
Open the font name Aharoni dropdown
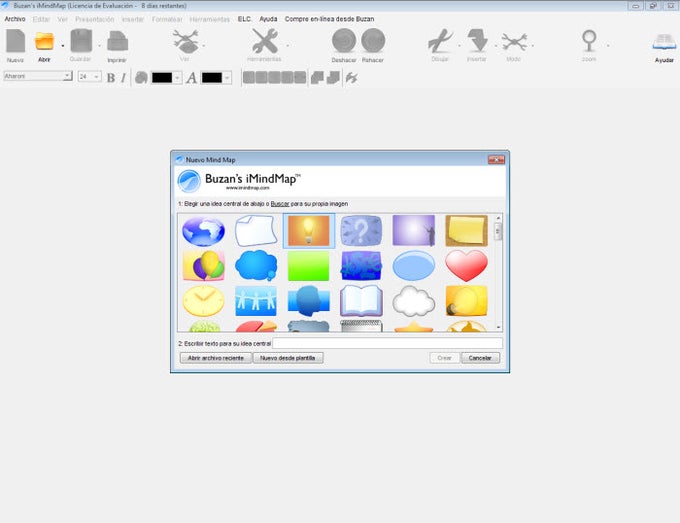(x=67, y=76)
